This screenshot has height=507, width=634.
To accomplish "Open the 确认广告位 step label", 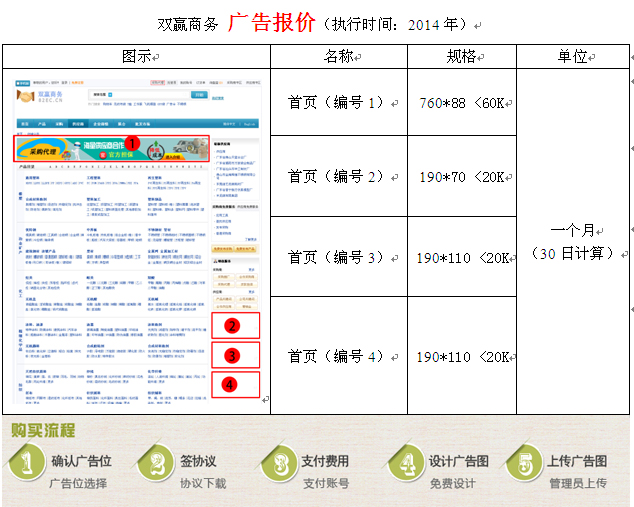I will tap(81, 461).
